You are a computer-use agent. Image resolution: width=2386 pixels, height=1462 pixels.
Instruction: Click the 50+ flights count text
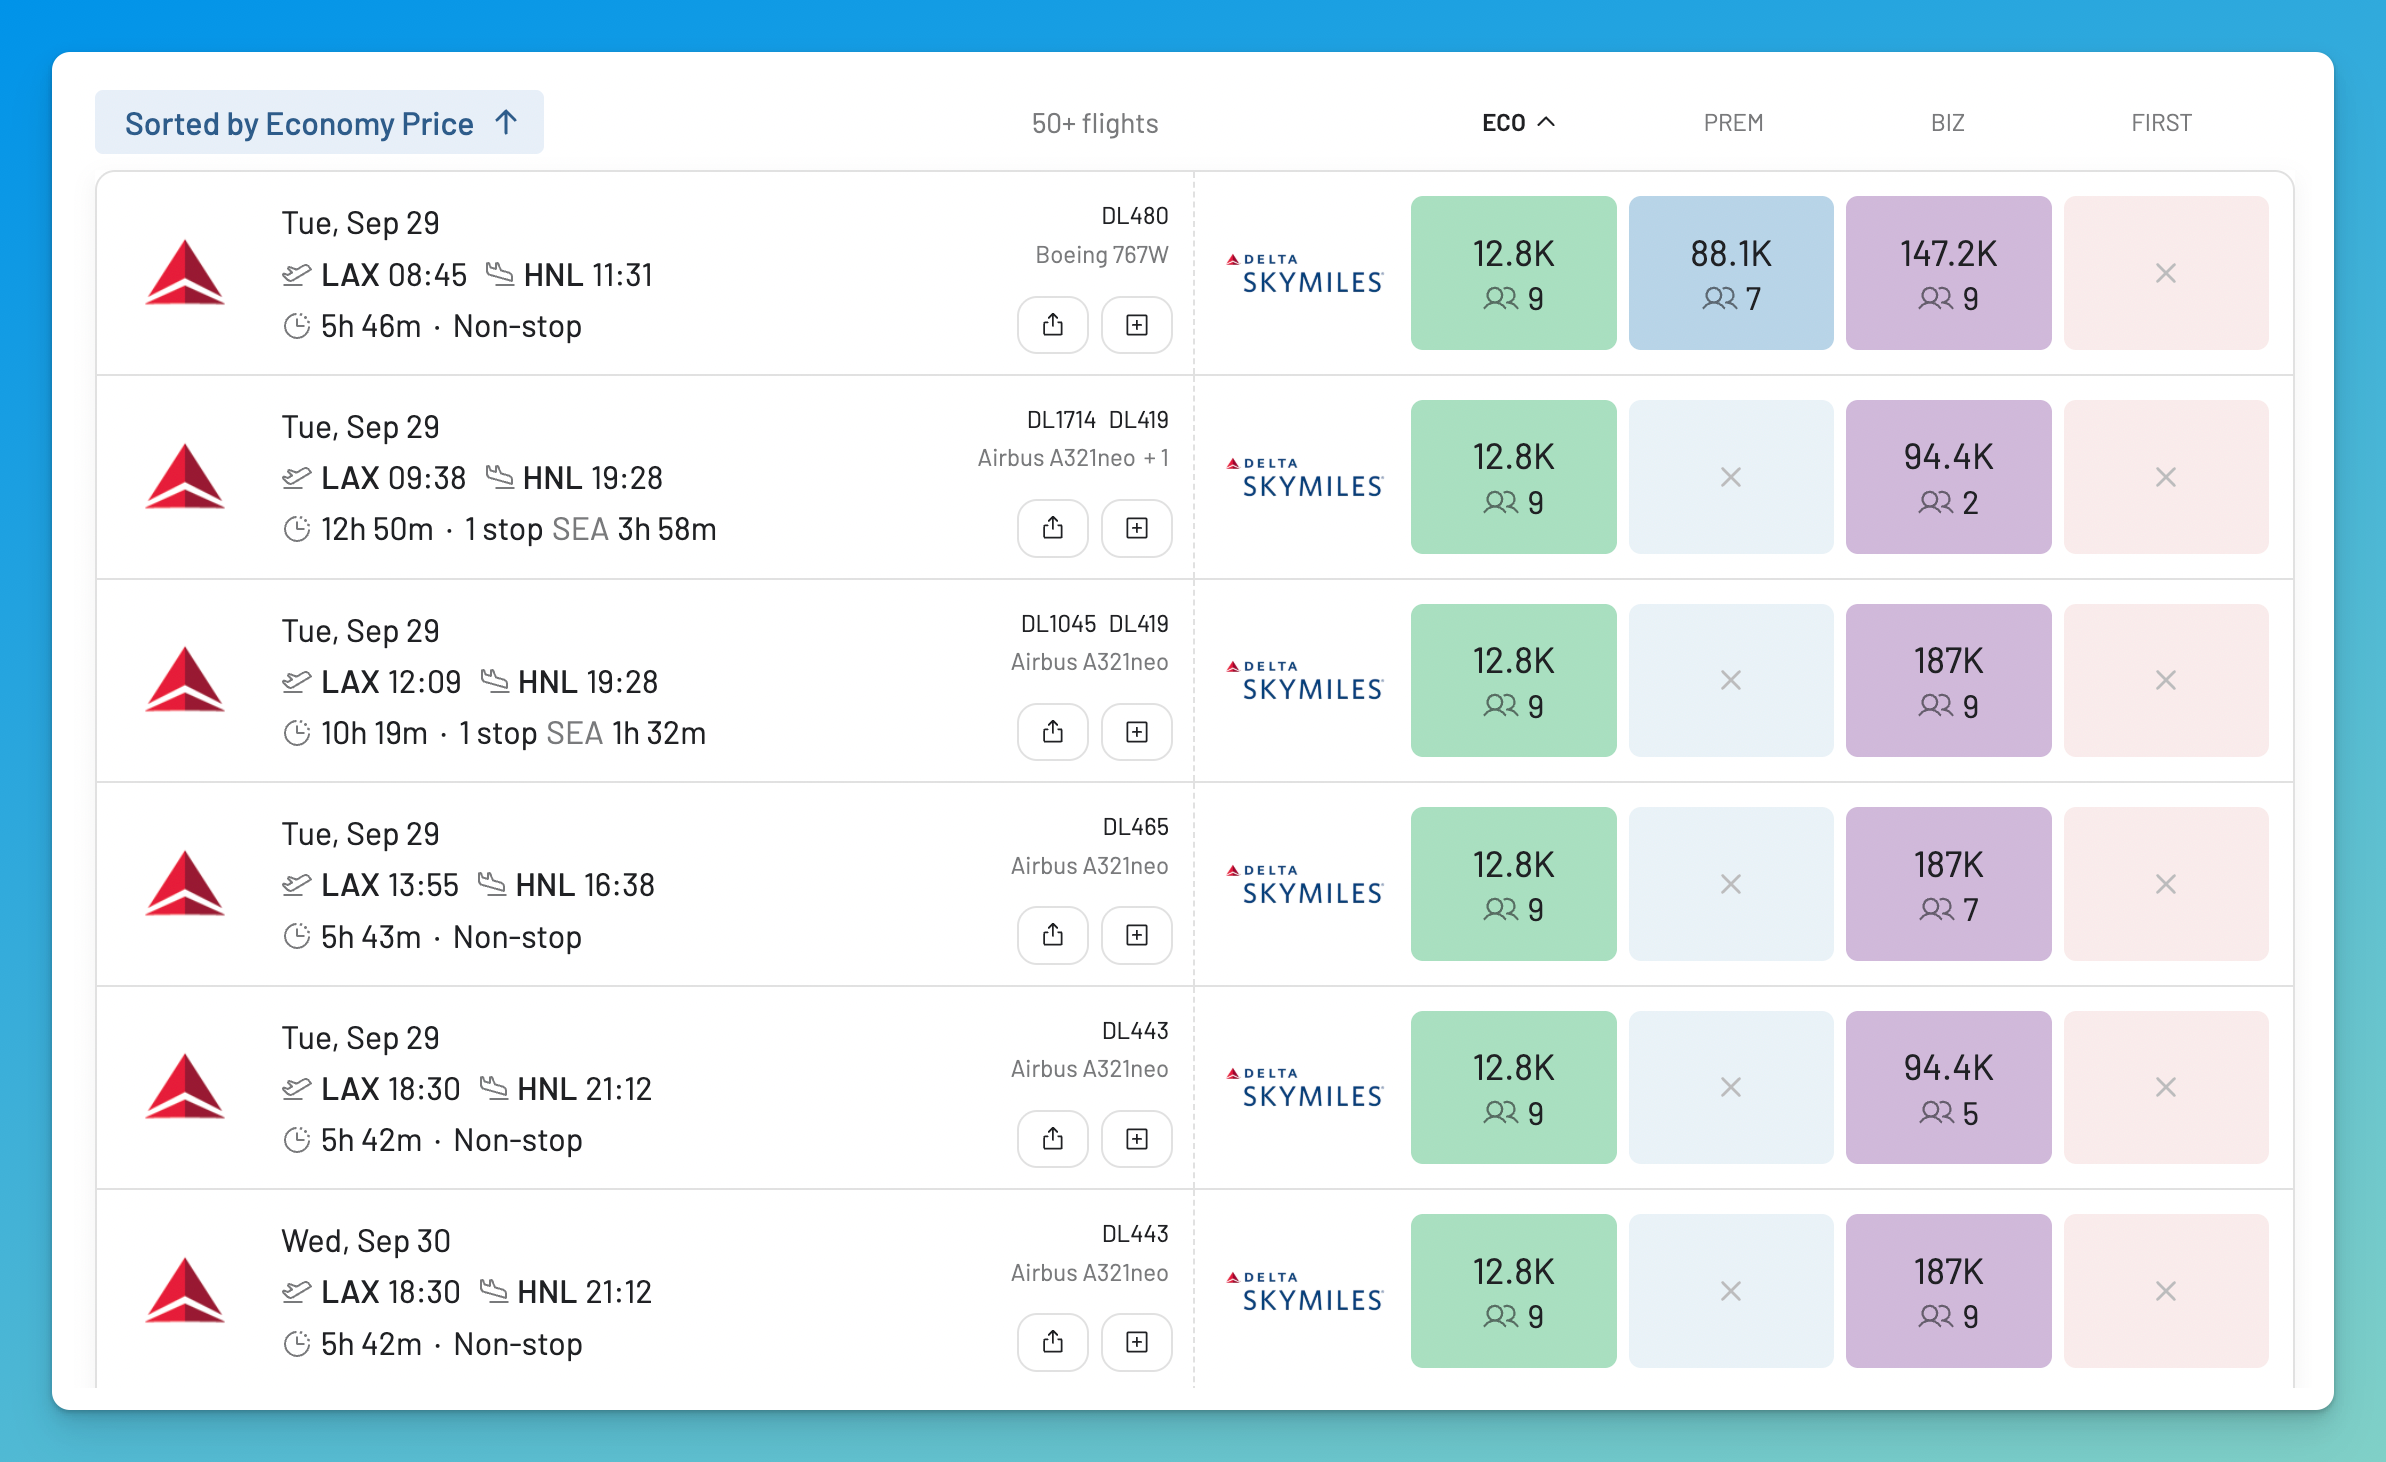1095,123
